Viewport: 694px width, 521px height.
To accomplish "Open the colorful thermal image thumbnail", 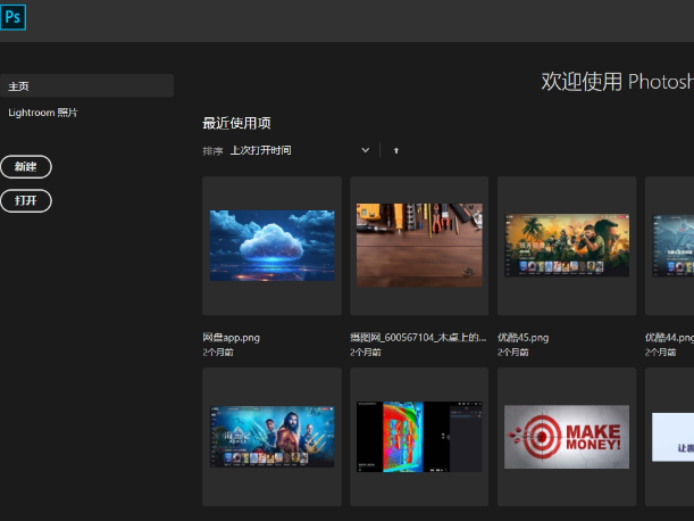I will pyautogui.click(x=419, y=436).
